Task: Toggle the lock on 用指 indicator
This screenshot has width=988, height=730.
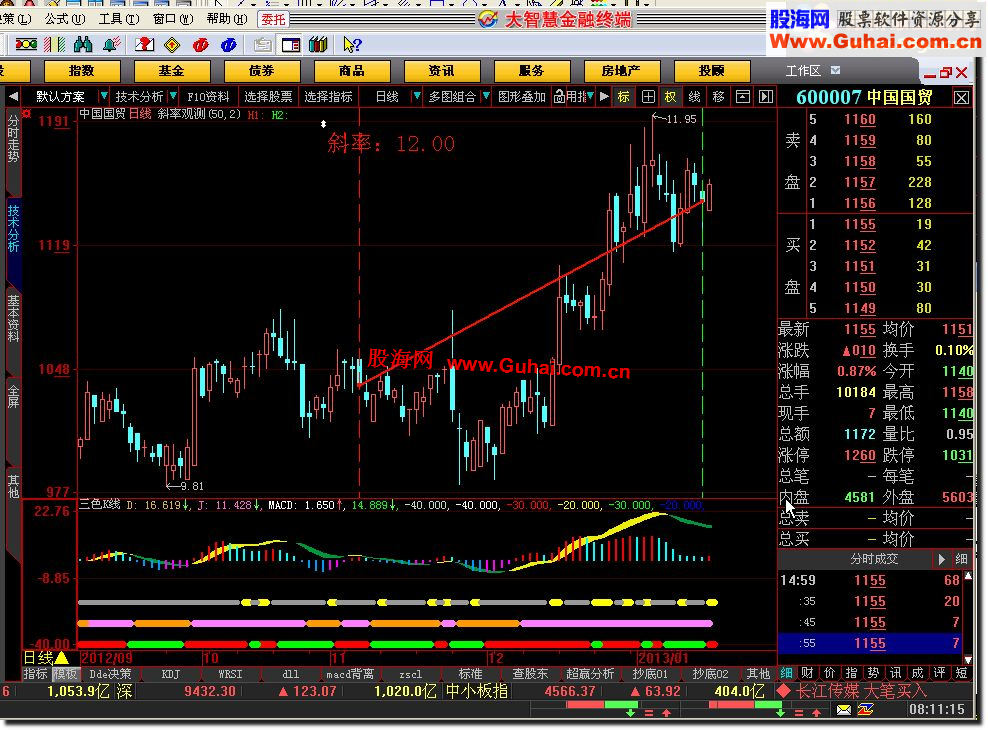Action: point(560,96)
